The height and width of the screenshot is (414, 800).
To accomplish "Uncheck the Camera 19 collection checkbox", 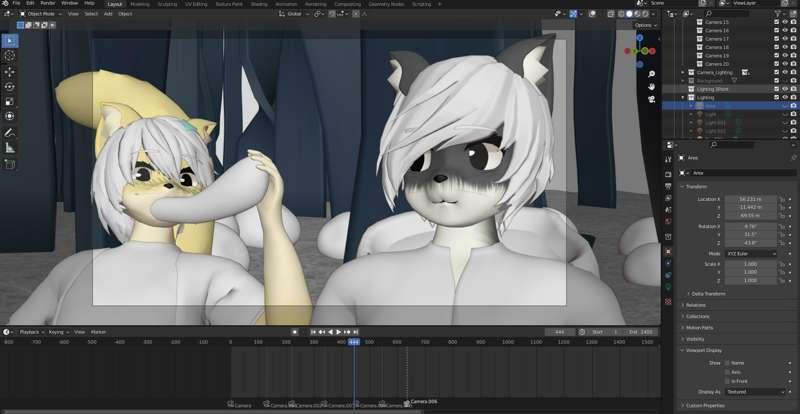I will tap(777, 56).
